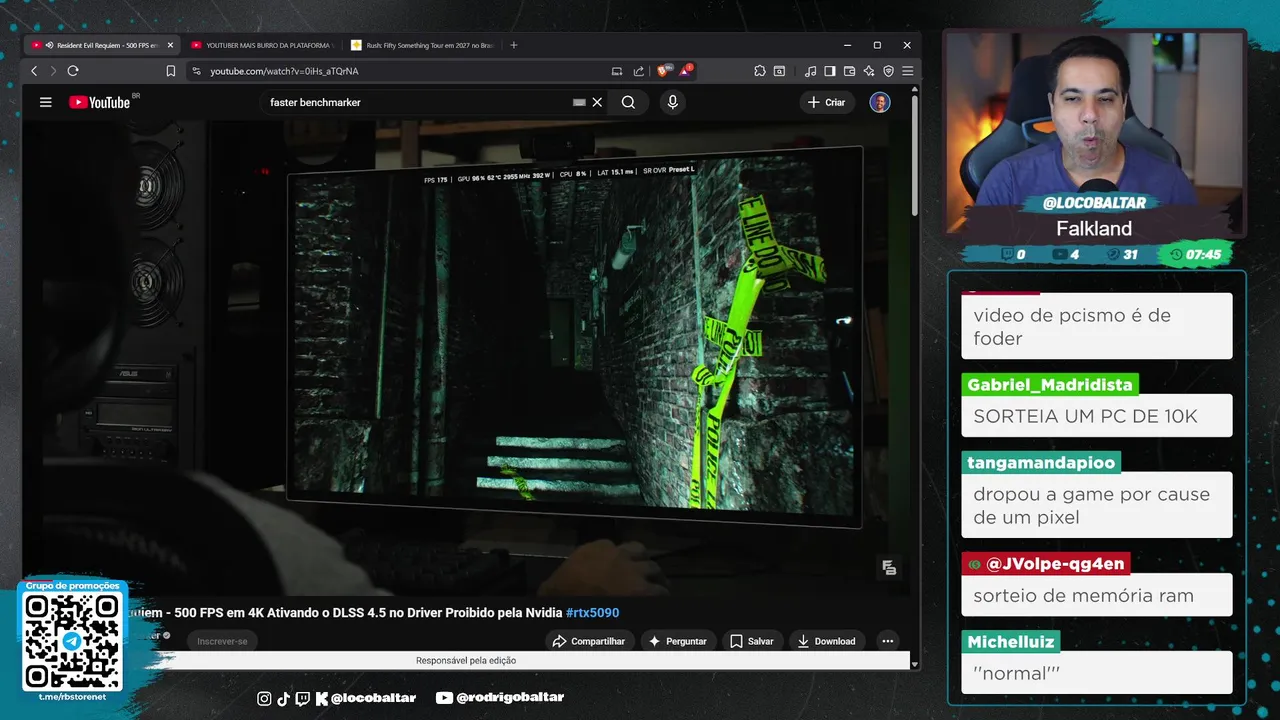This screenshot has height=720, width=1280.
Task: Open the YouTube account avatar menu
Action: point(880,102)
